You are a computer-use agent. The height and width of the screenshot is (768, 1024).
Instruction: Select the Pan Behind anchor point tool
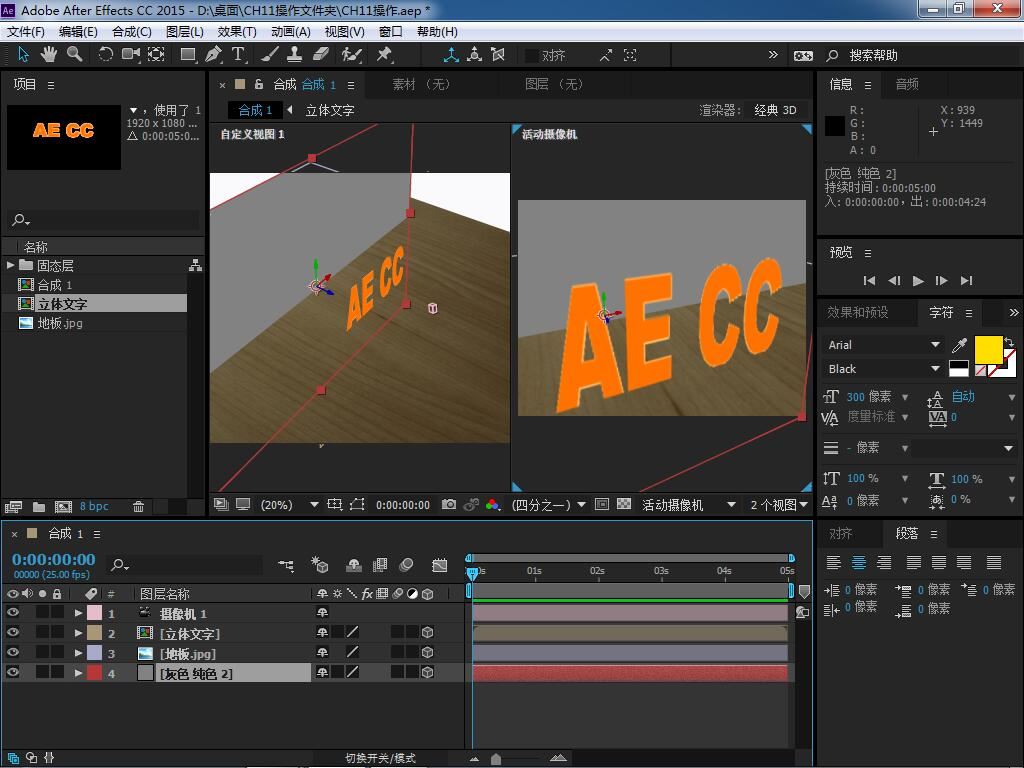pos(156,55)
